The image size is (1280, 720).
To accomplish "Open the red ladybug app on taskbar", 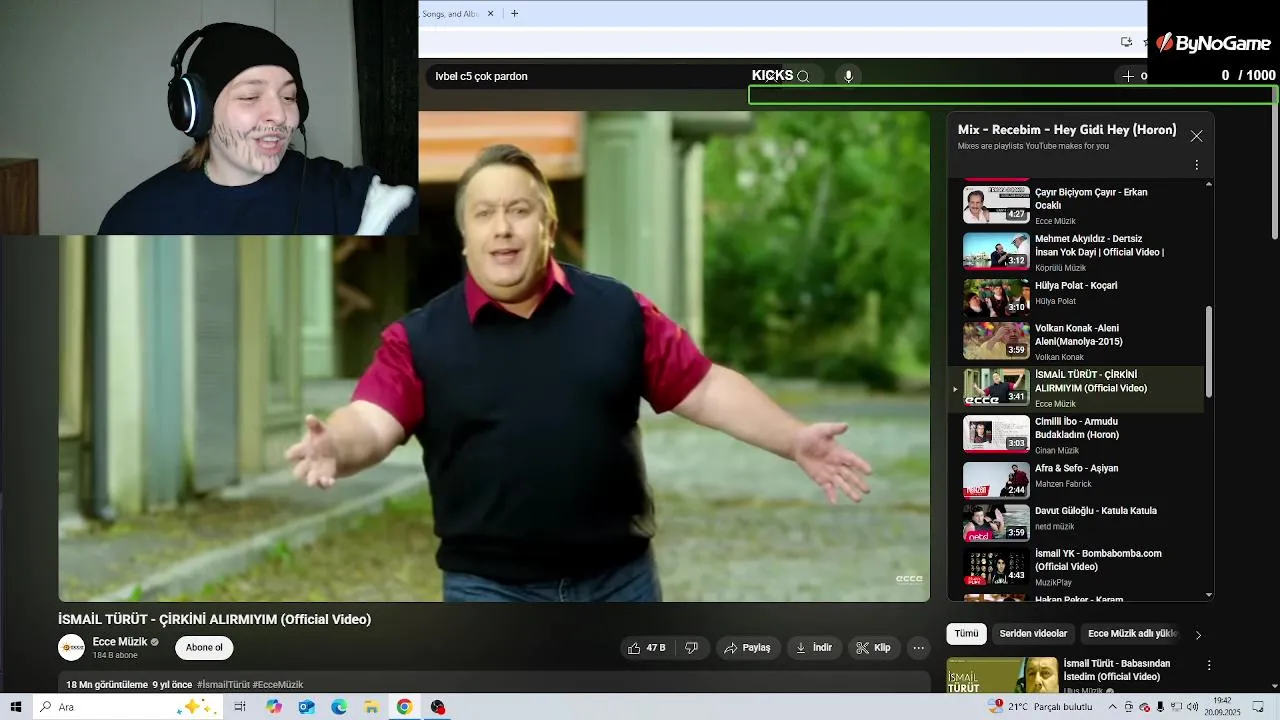I will pyautogui.click(x=437, y=707).
